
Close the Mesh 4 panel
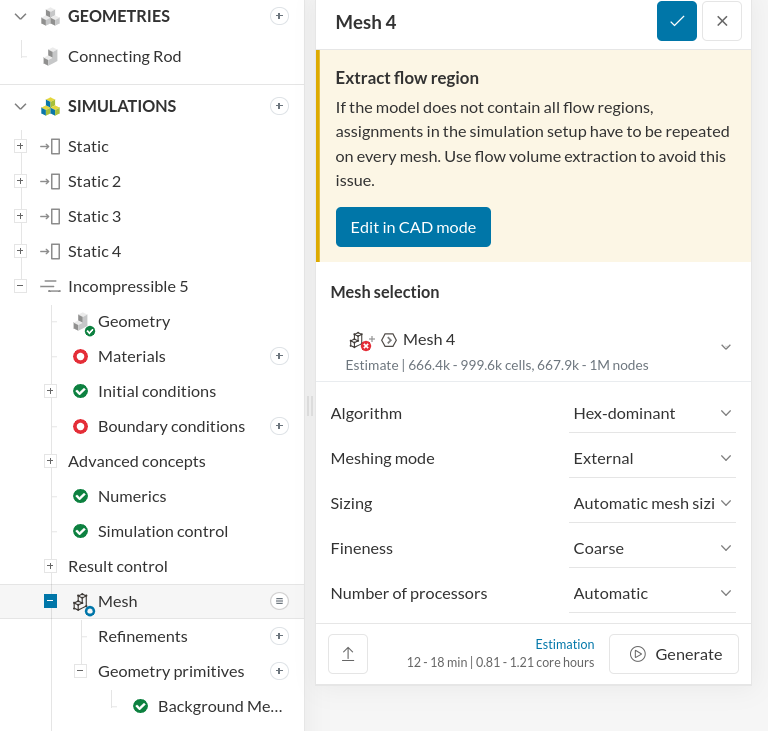point(722,21)
